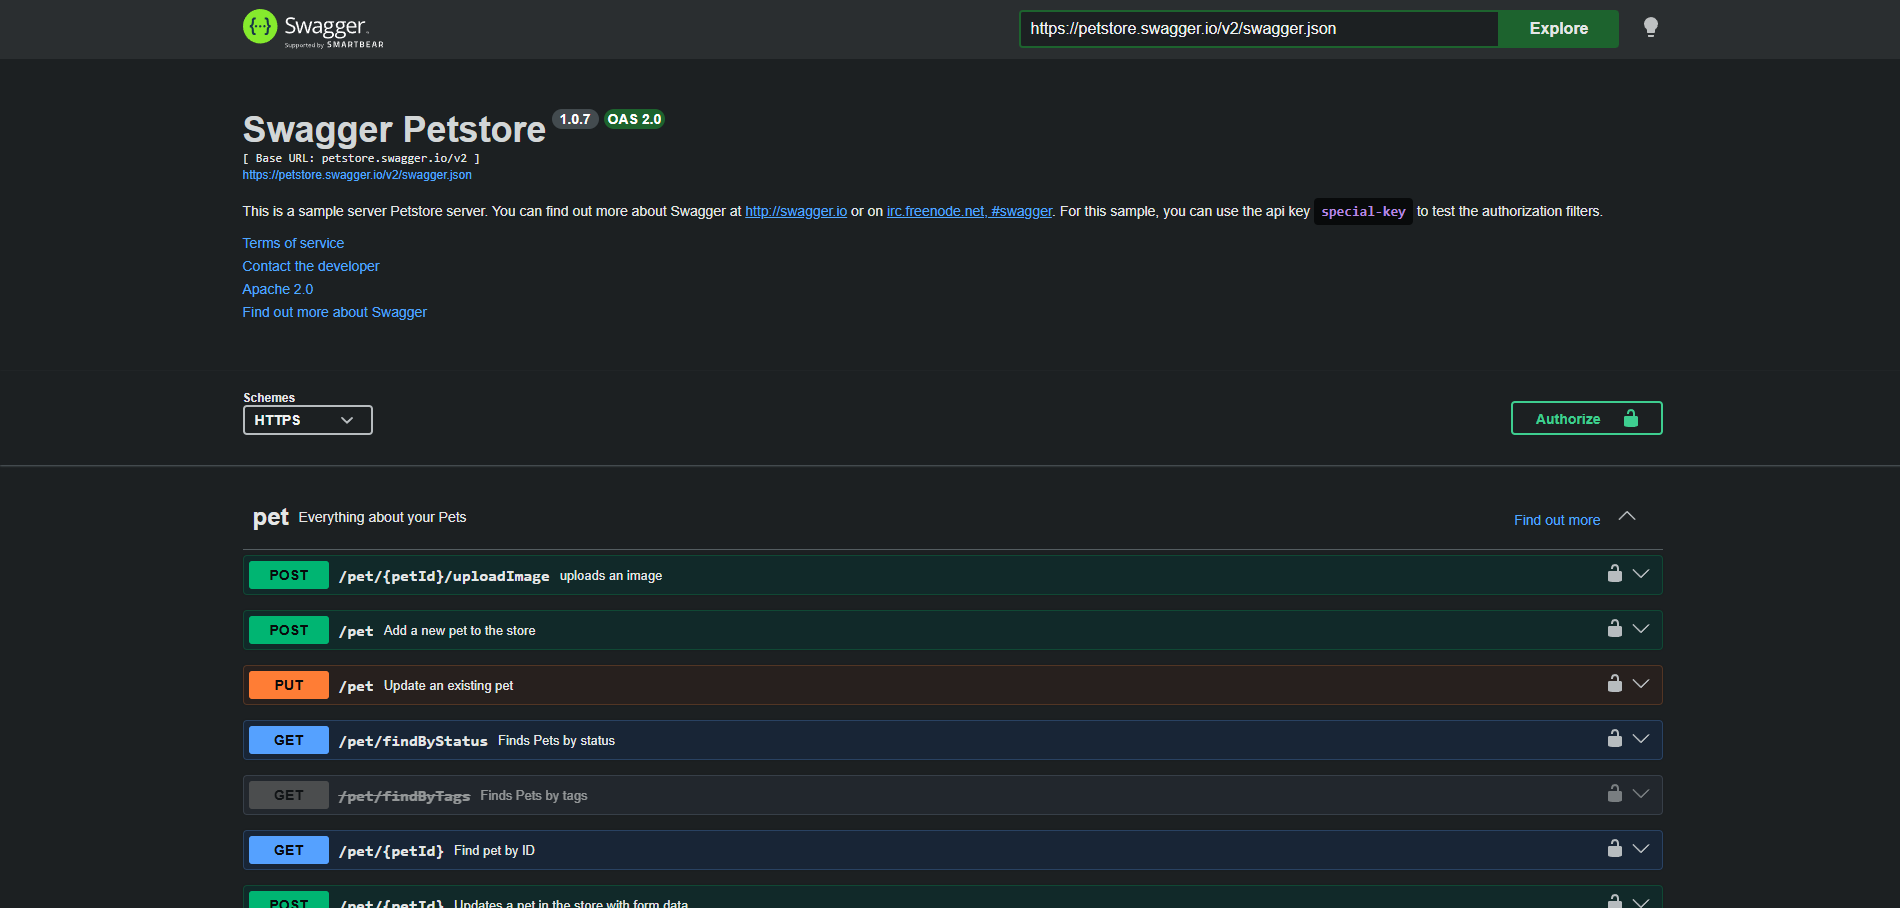Click the padlock icon inside the Authorize button
Image resolution: width=1900 pixels, height=908 pixels.
point(1631,418)
